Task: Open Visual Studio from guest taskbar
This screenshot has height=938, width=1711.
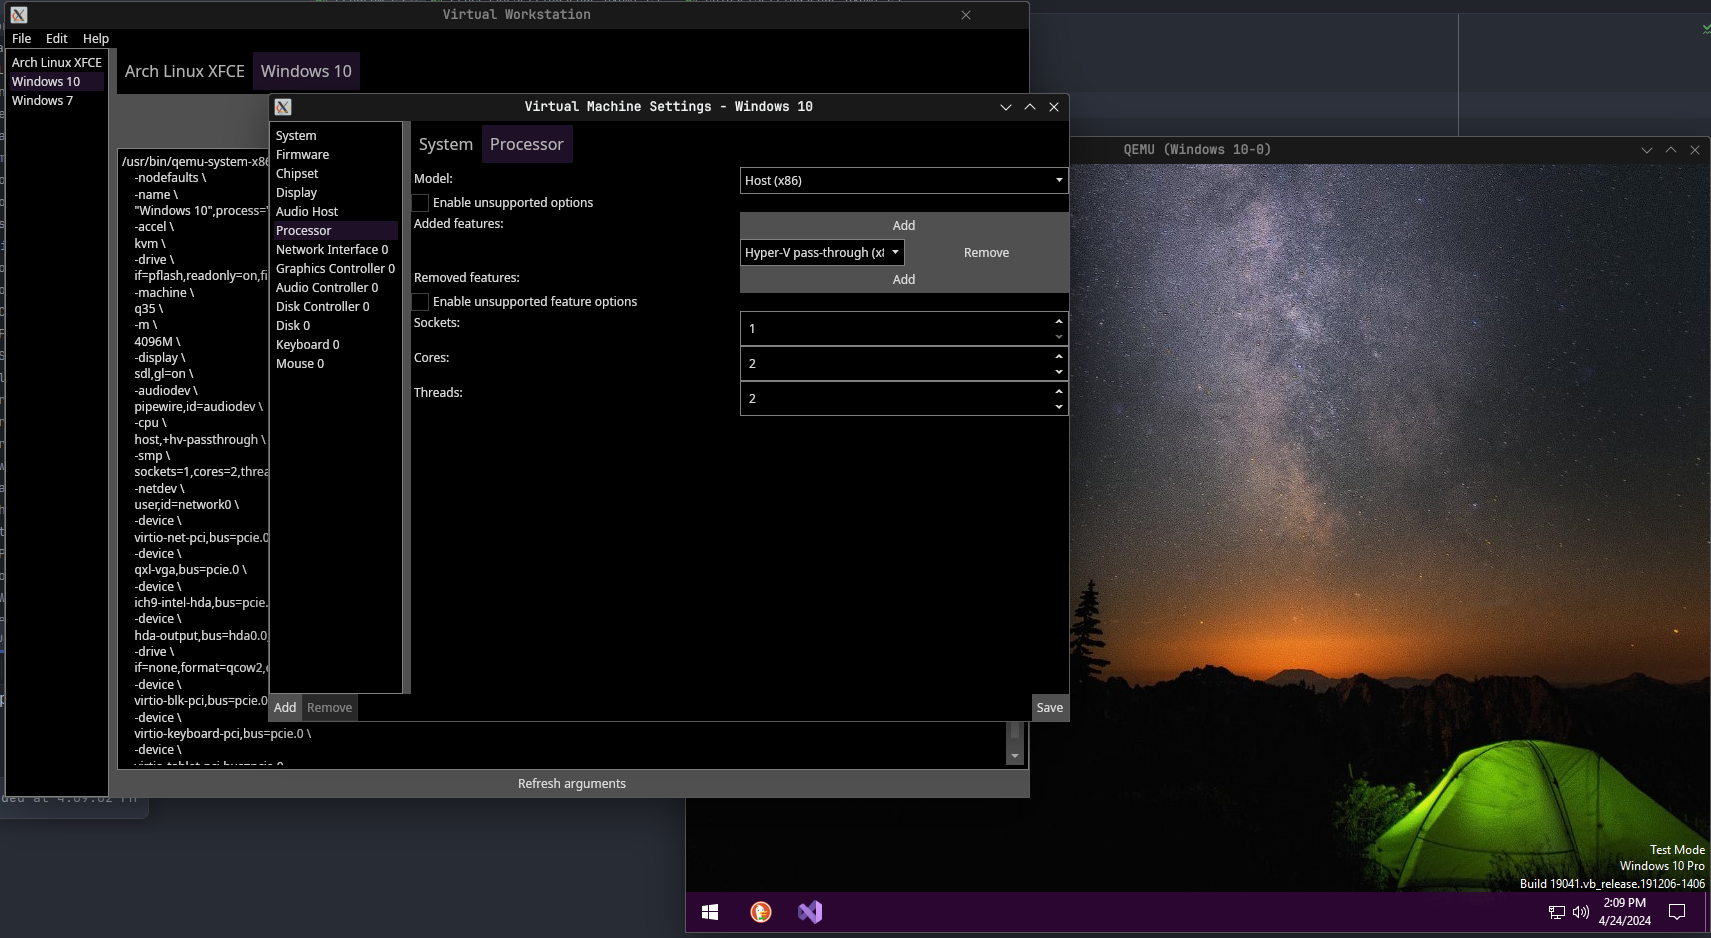Action: (x=810, y=912)
